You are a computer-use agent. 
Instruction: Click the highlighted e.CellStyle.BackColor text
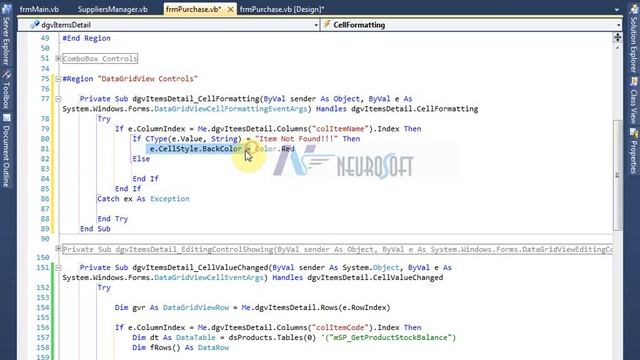196,149
